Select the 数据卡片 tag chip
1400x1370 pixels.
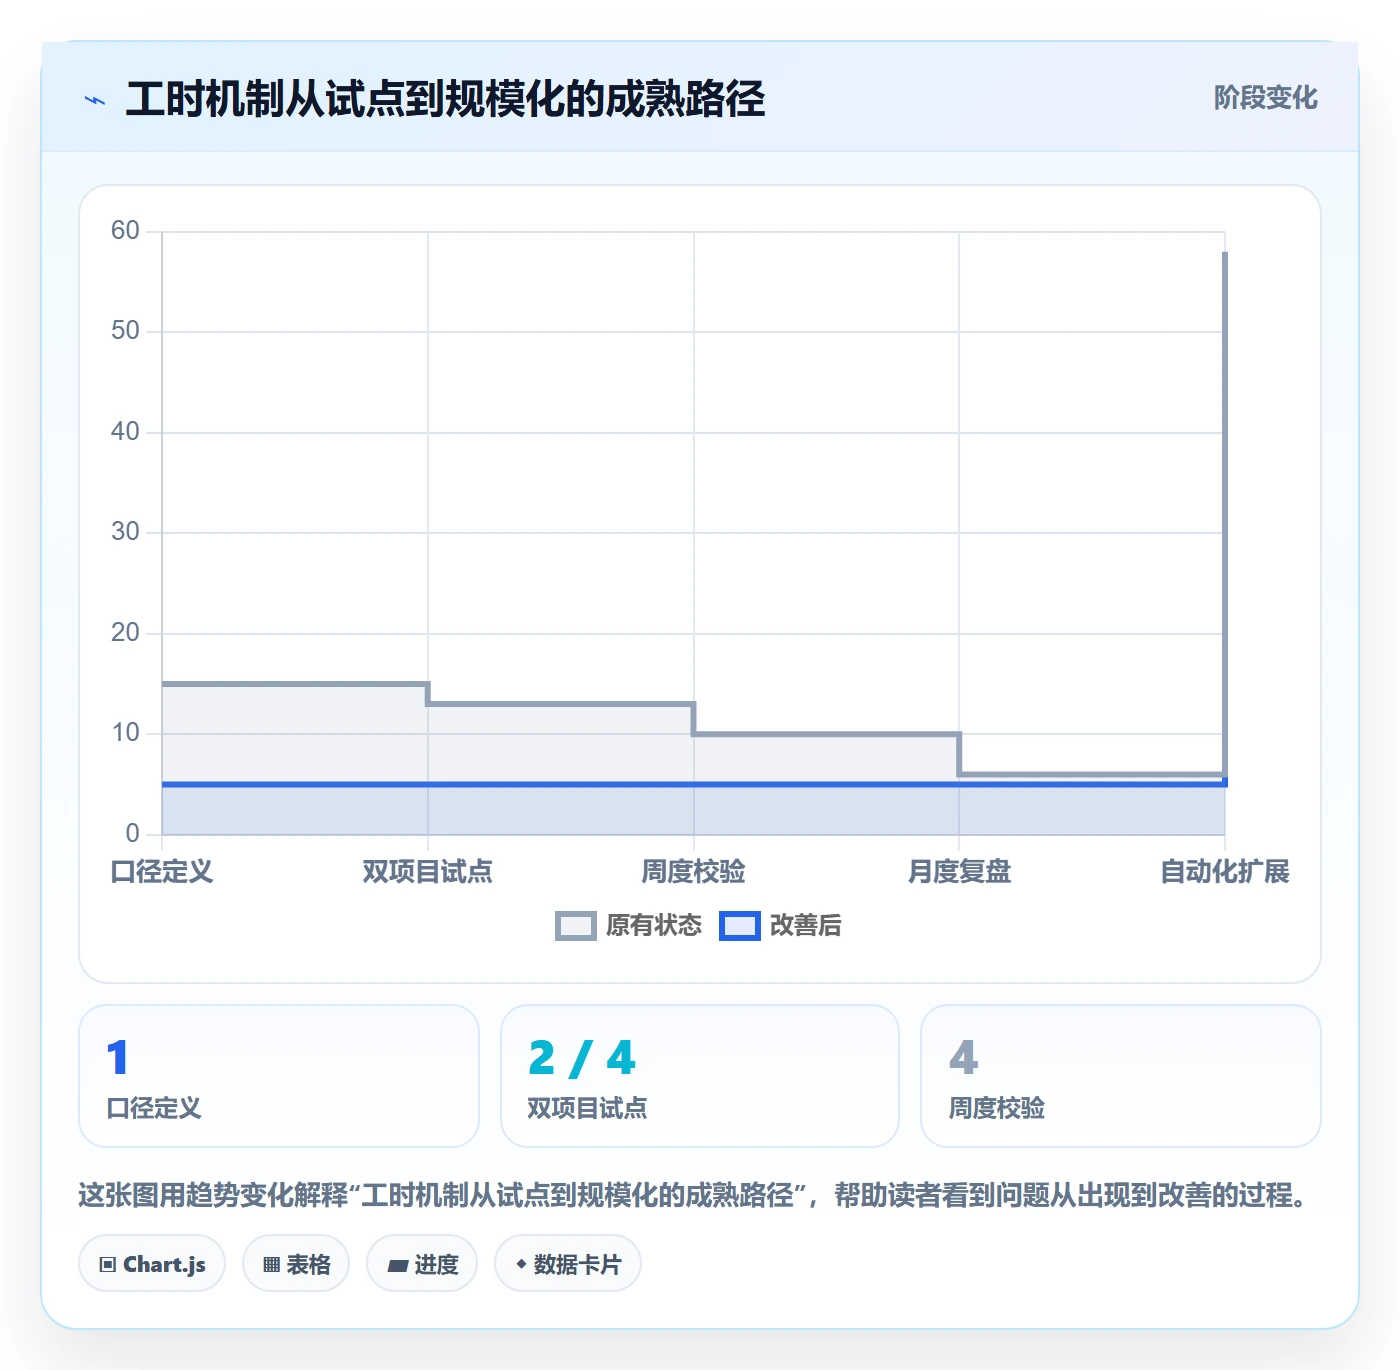(x=568, y=1264)
